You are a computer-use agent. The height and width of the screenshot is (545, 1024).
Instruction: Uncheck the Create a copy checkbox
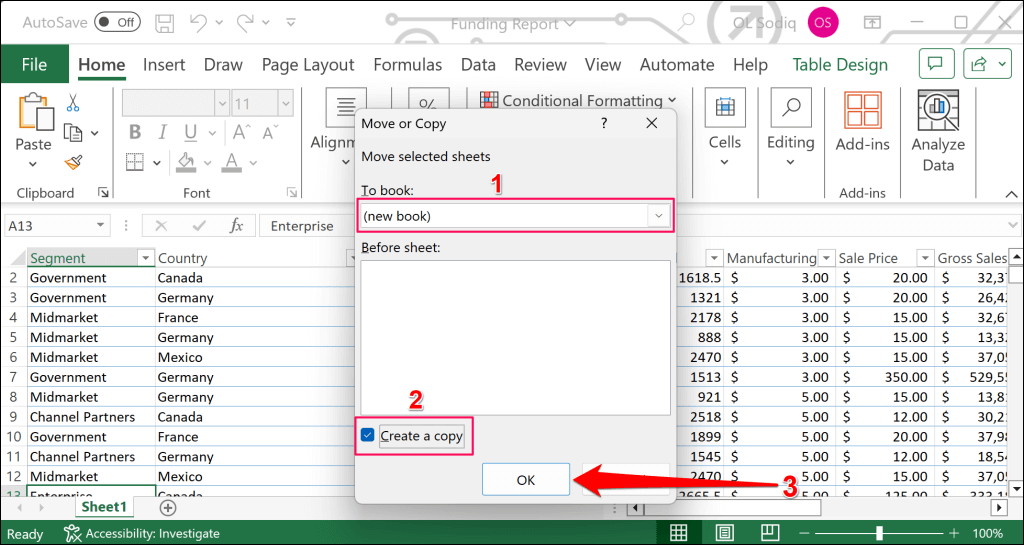tap(368, 435)
